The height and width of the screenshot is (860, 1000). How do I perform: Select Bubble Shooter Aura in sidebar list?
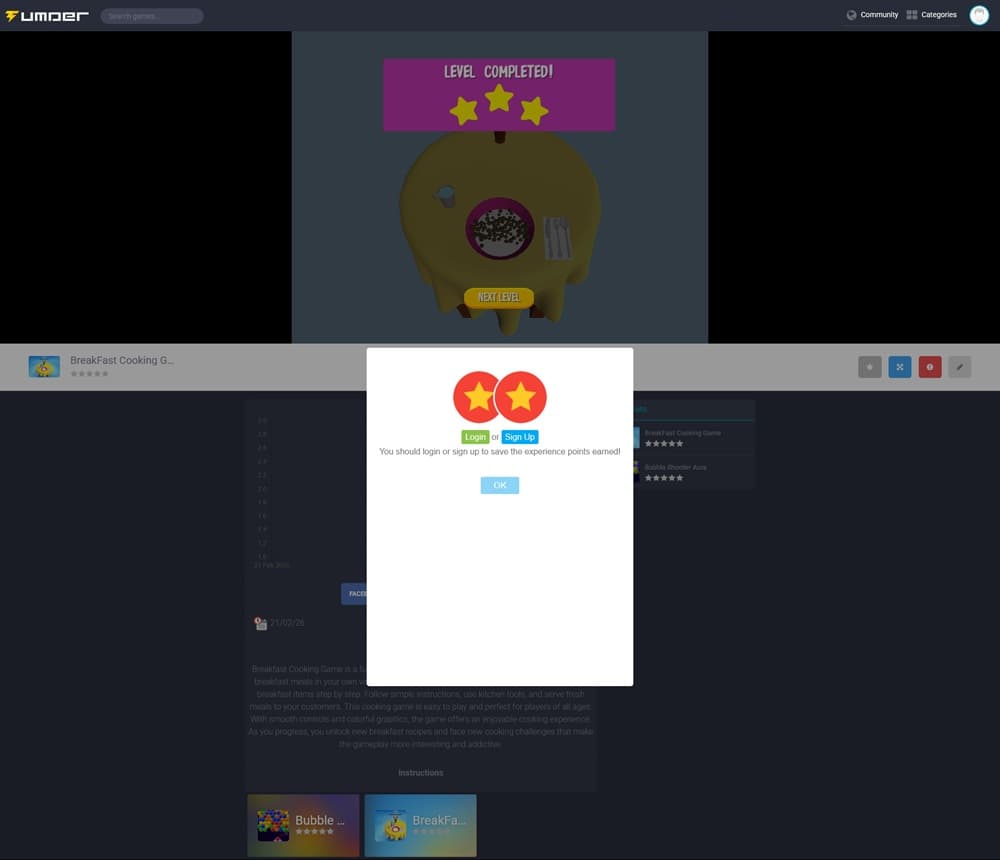point(675,467)
